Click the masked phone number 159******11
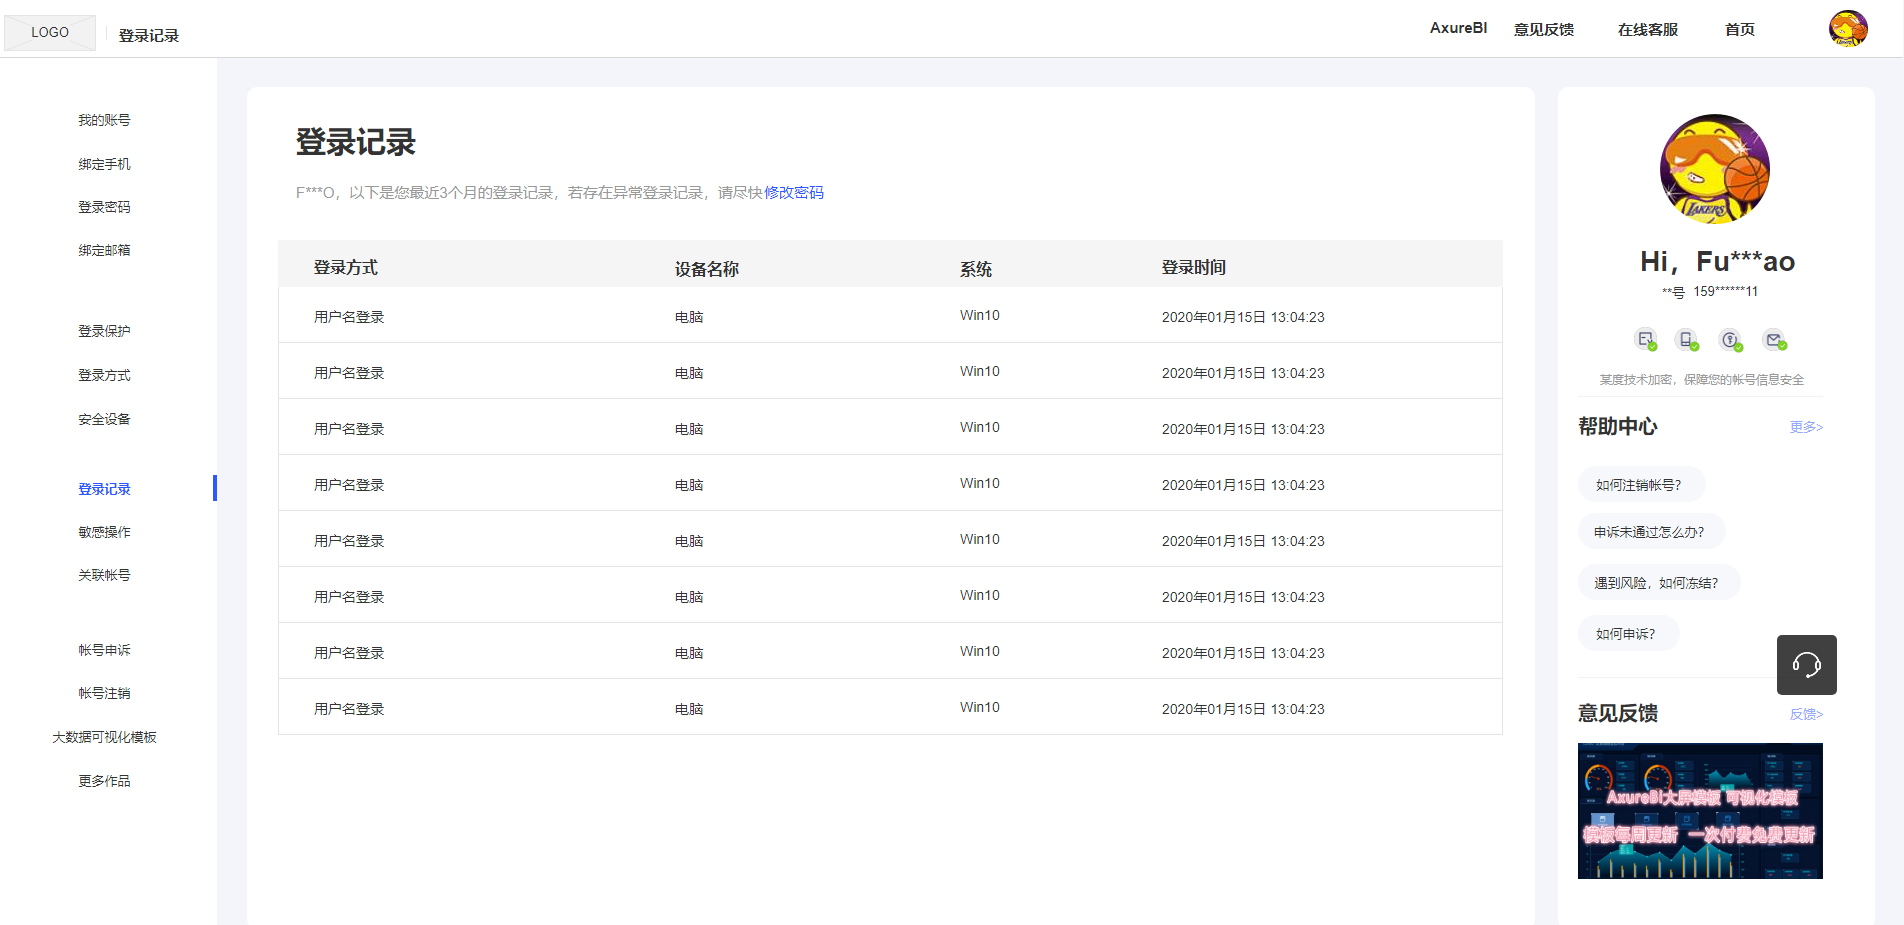Viewport: 1904px width, 925px height. [1725, 292]
